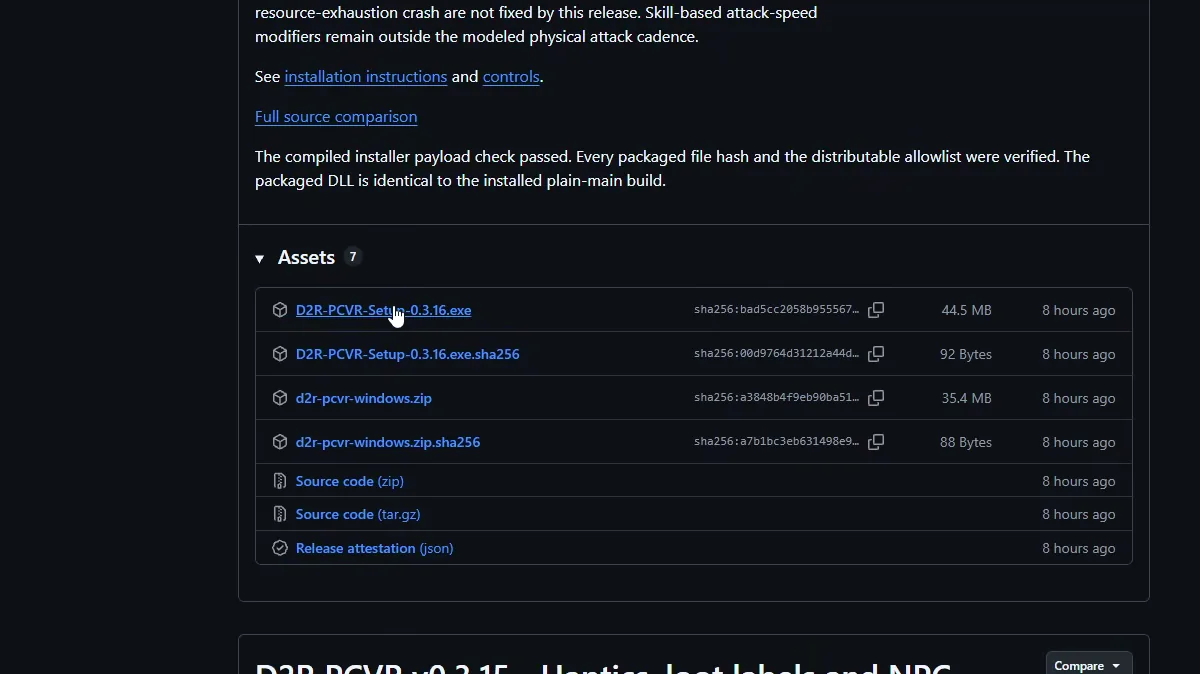Click the 92 Bytes size value
Viewport: 1200px width, 674px height.
[x=966, y=354]
